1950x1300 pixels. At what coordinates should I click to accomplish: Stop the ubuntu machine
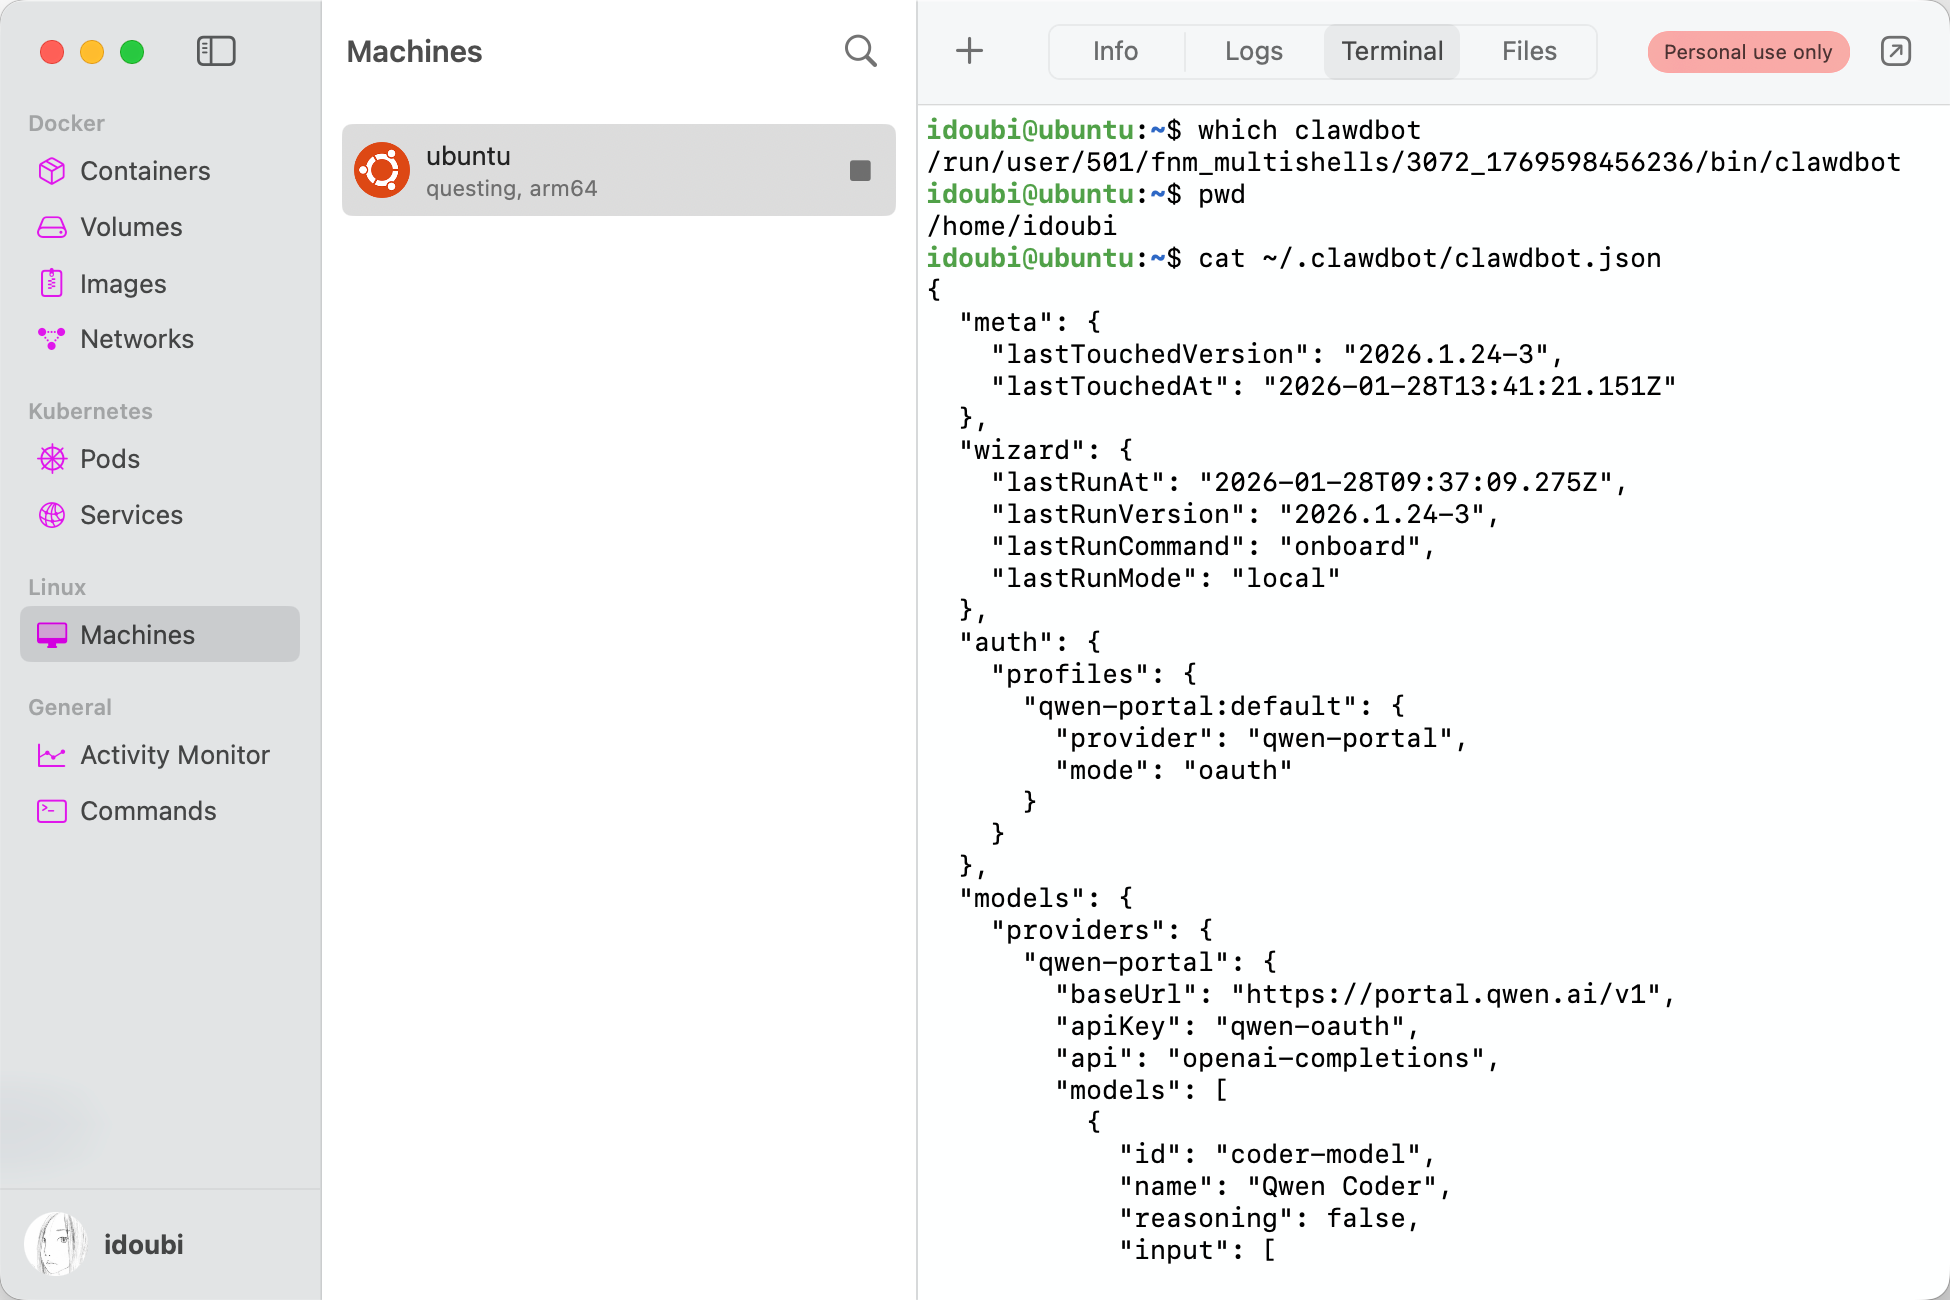point(860,171)
